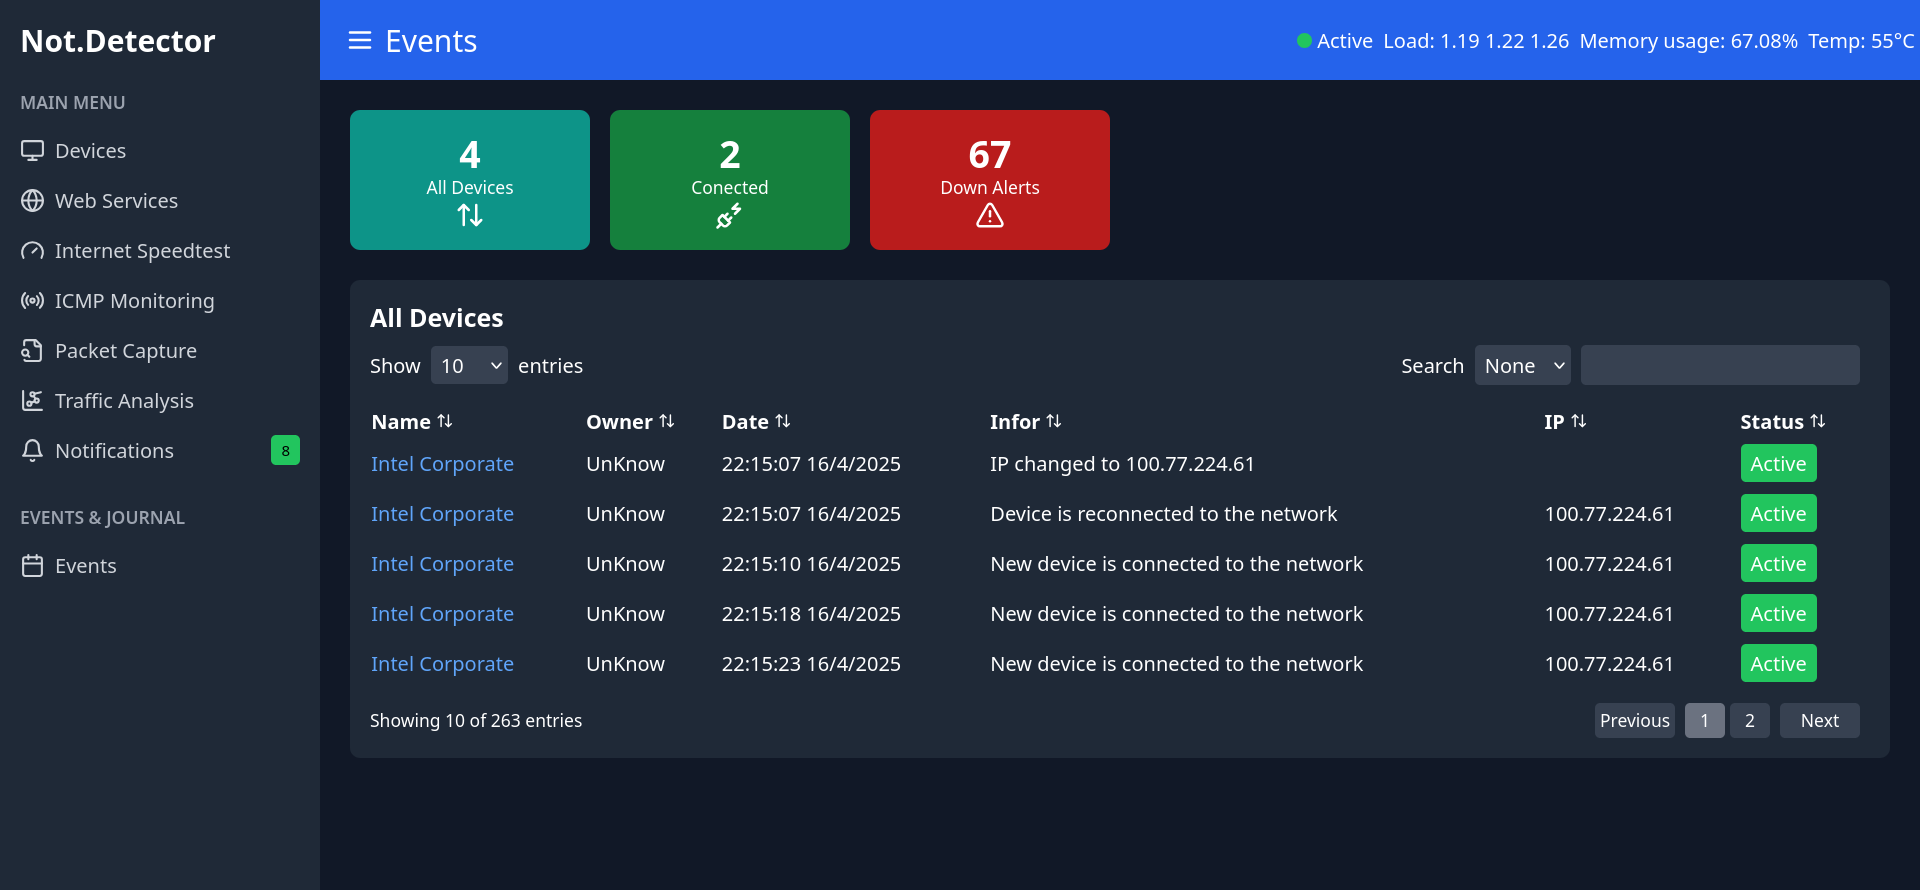Click 'Device is reconnected to the network' text

1163,513
